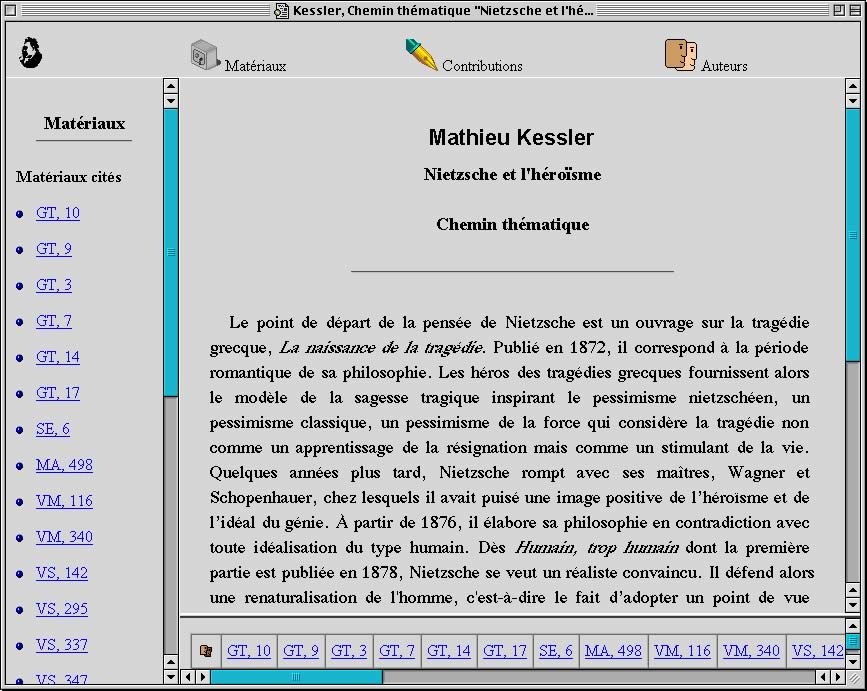Follow GT, 17 in bottom link bar
The width and height of the screenshot is (867, 691).
click(505, 651)
